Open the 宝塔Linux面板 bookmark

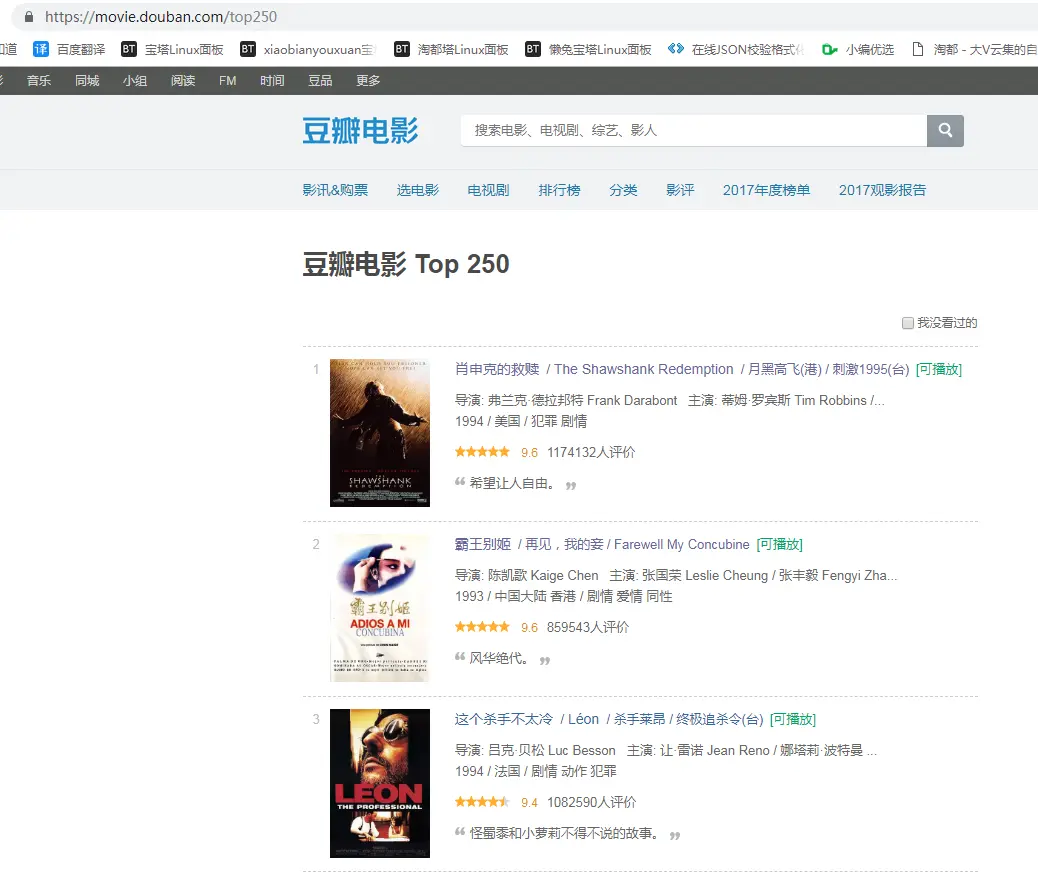[x=172, y=50]
